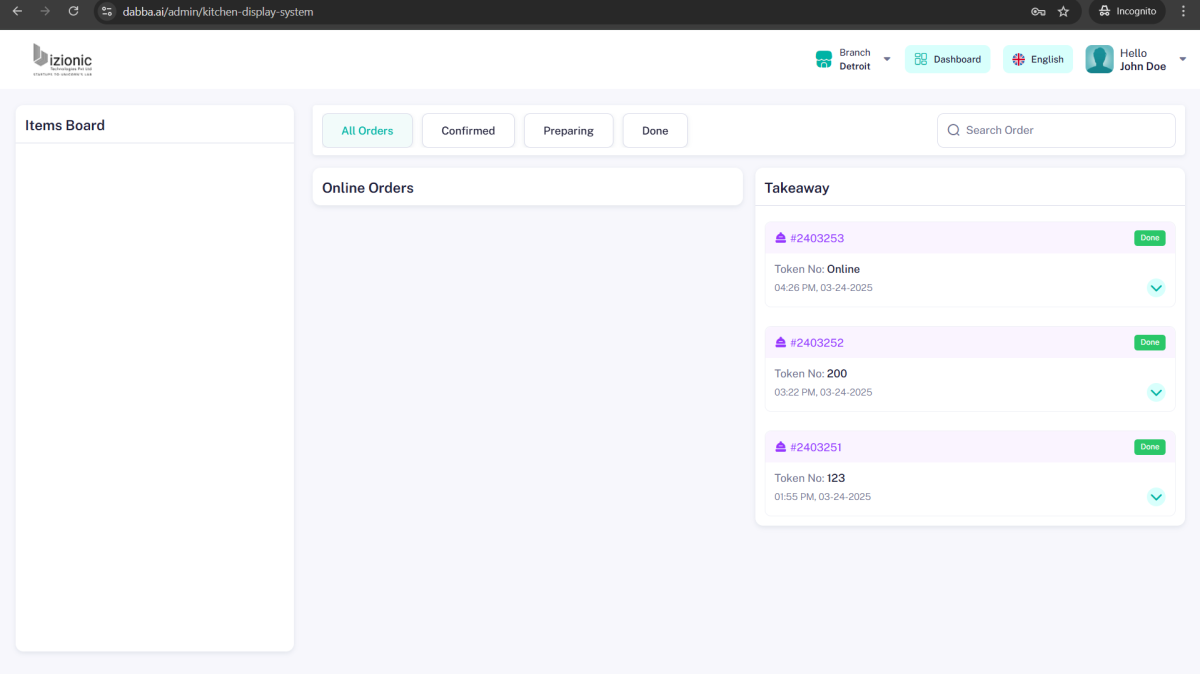Click the site info icon in address bar

click(x=107, y=11)
